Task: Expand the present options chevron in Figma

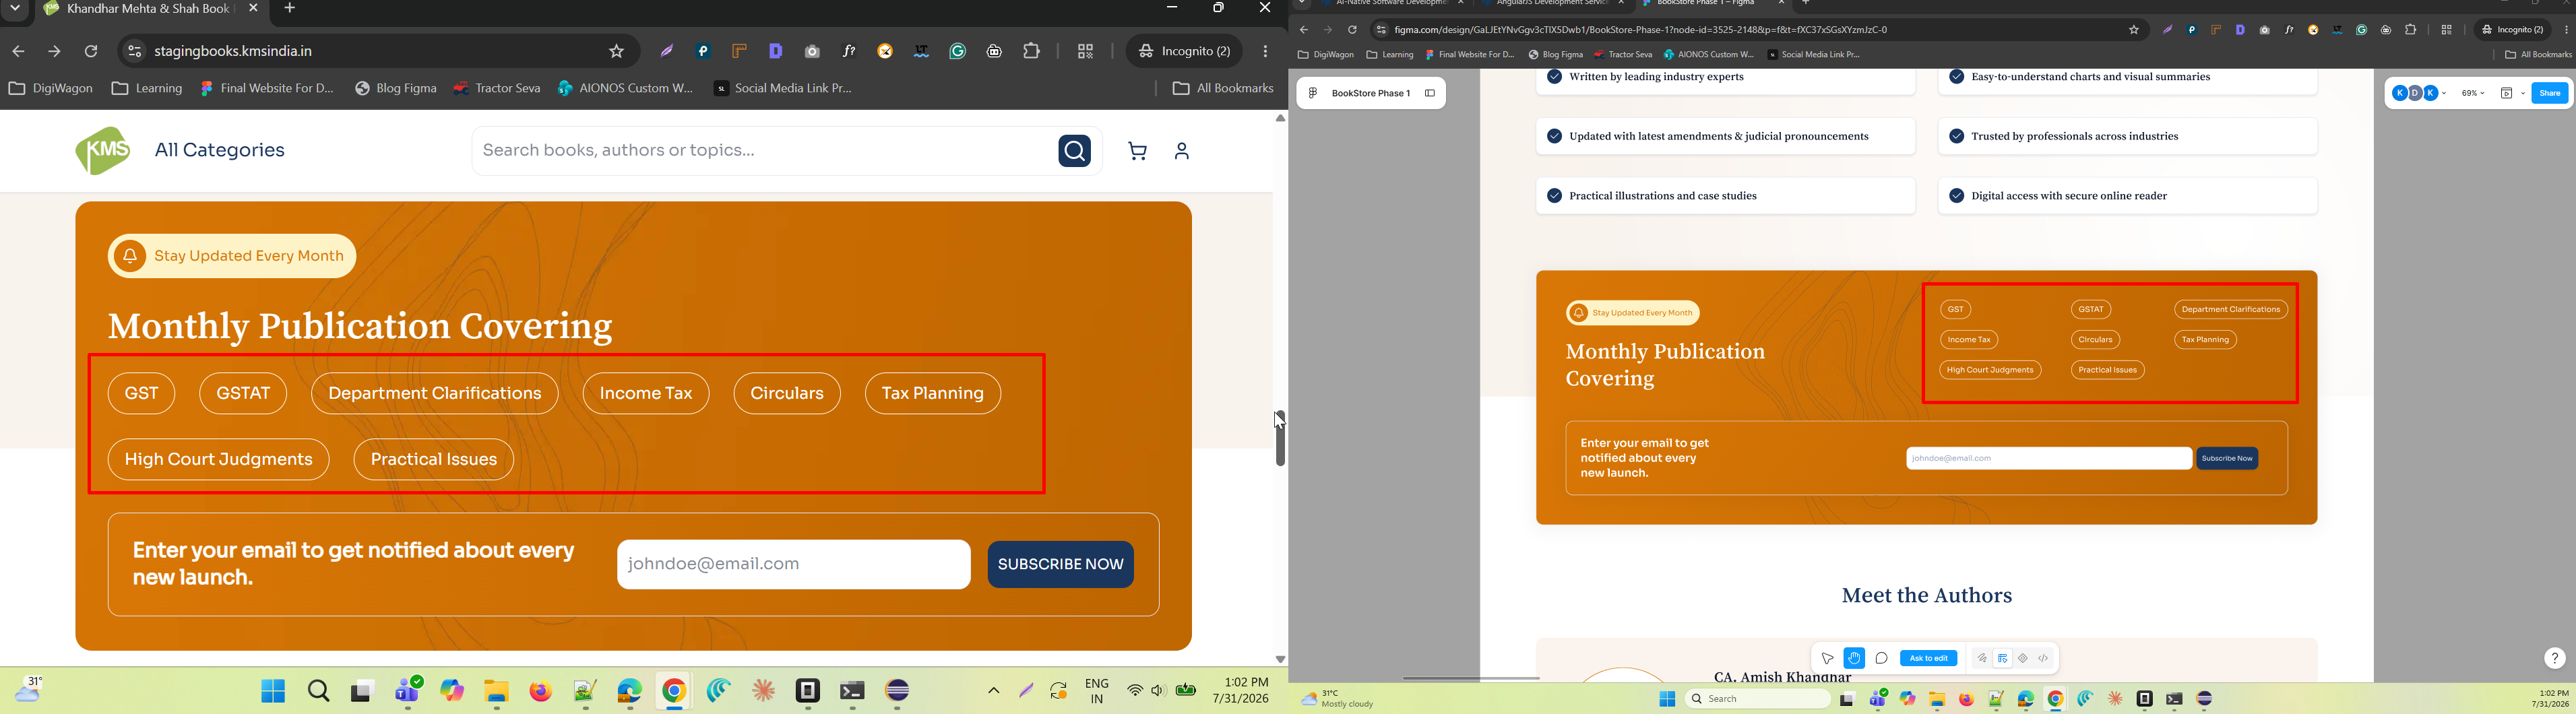Action: click(x=2523, y=93)
